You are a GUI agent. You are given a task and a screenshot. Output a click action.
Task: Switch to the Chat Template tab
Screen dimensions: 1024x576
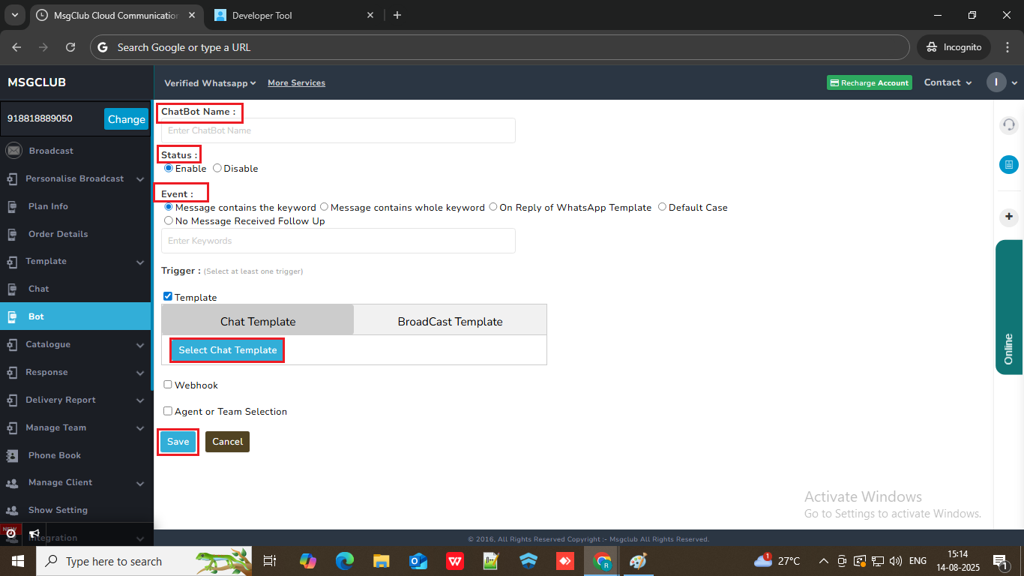257,321
